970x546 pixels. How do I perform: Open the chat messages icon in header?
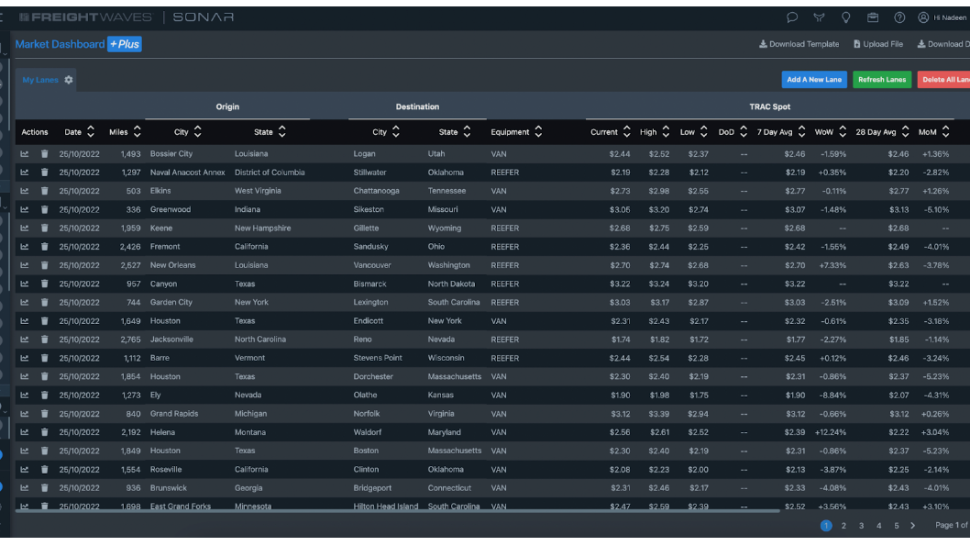click(x=792, y=17)
